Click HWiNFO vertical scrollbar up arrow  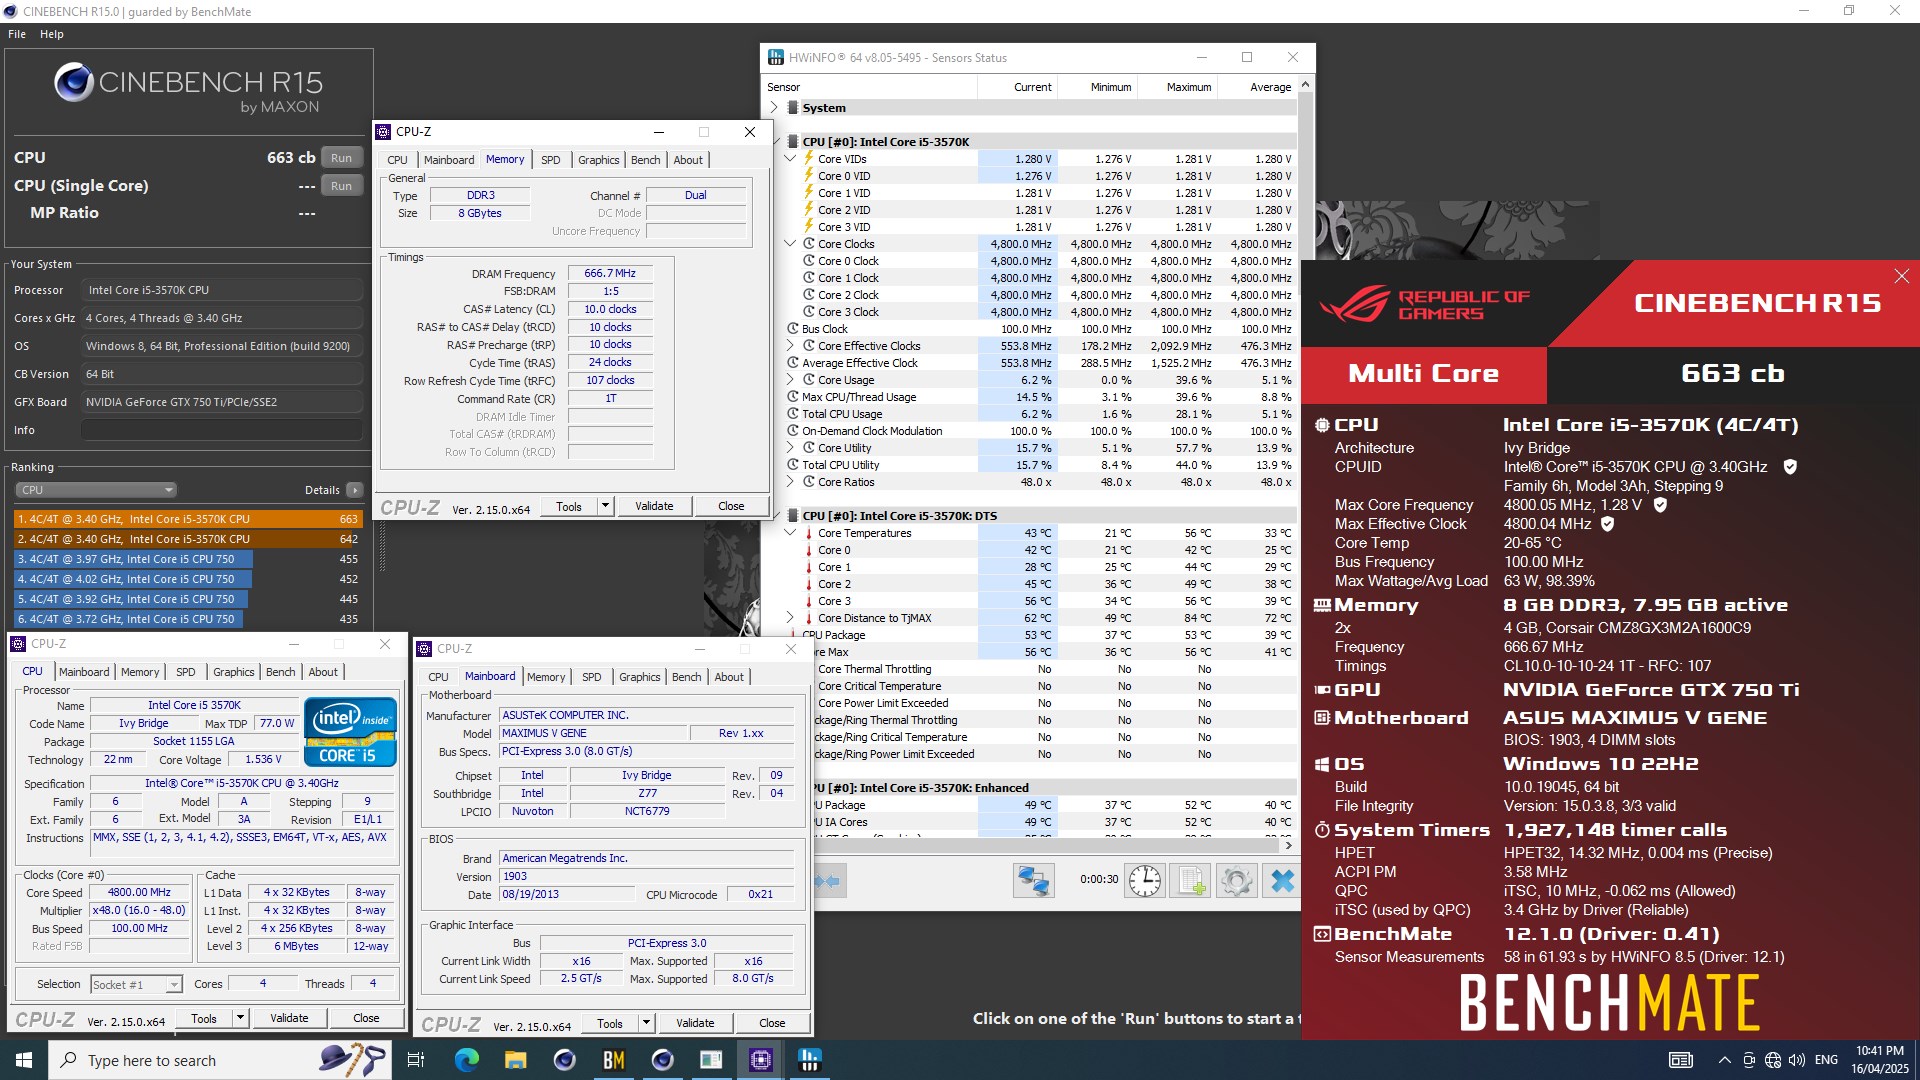(x=1306, y=86)
